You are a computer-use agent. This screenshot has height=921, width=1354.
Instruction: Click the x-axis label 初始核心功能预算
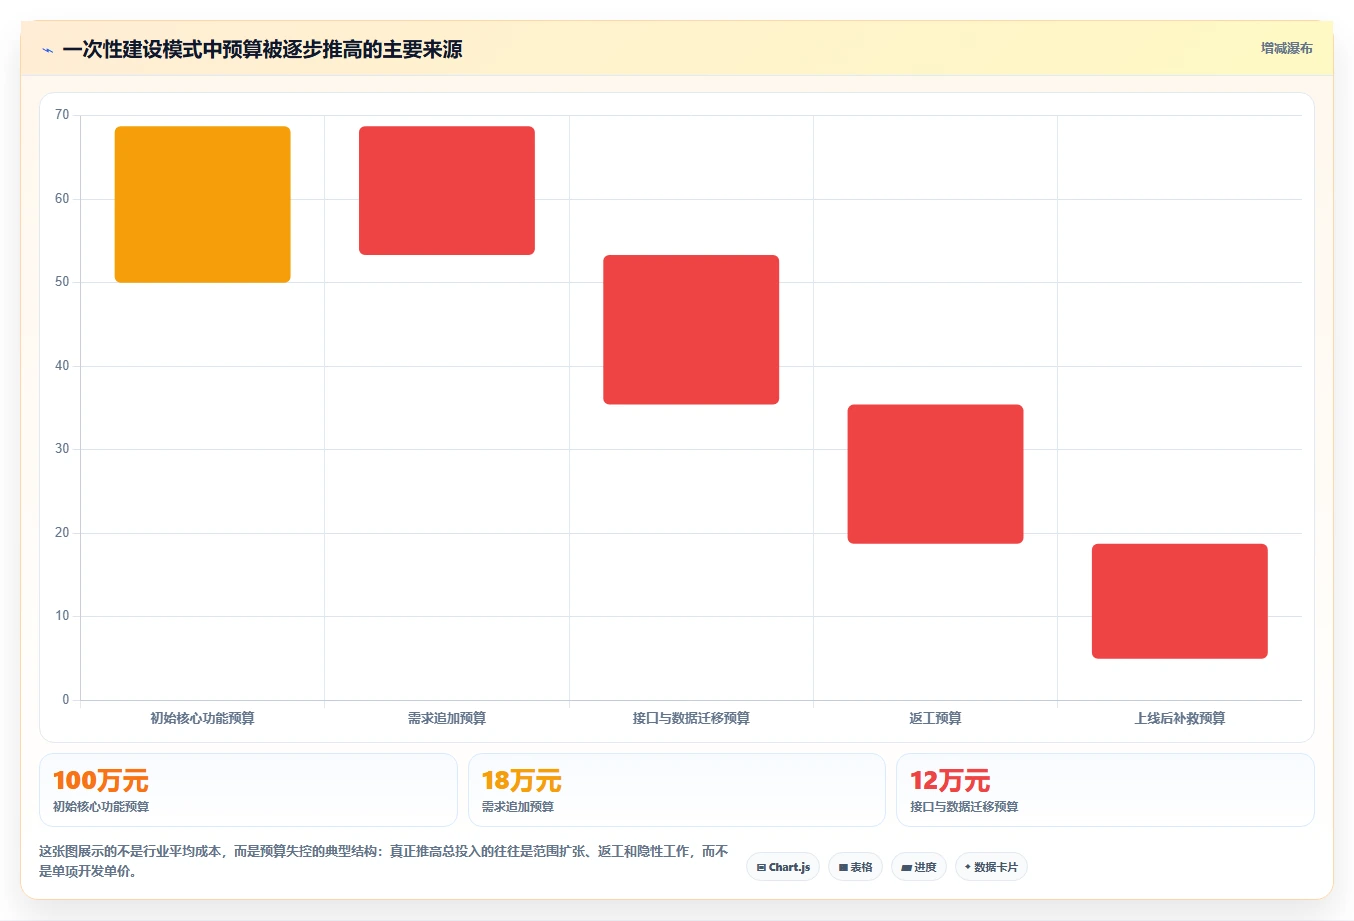tap(202, 718)
